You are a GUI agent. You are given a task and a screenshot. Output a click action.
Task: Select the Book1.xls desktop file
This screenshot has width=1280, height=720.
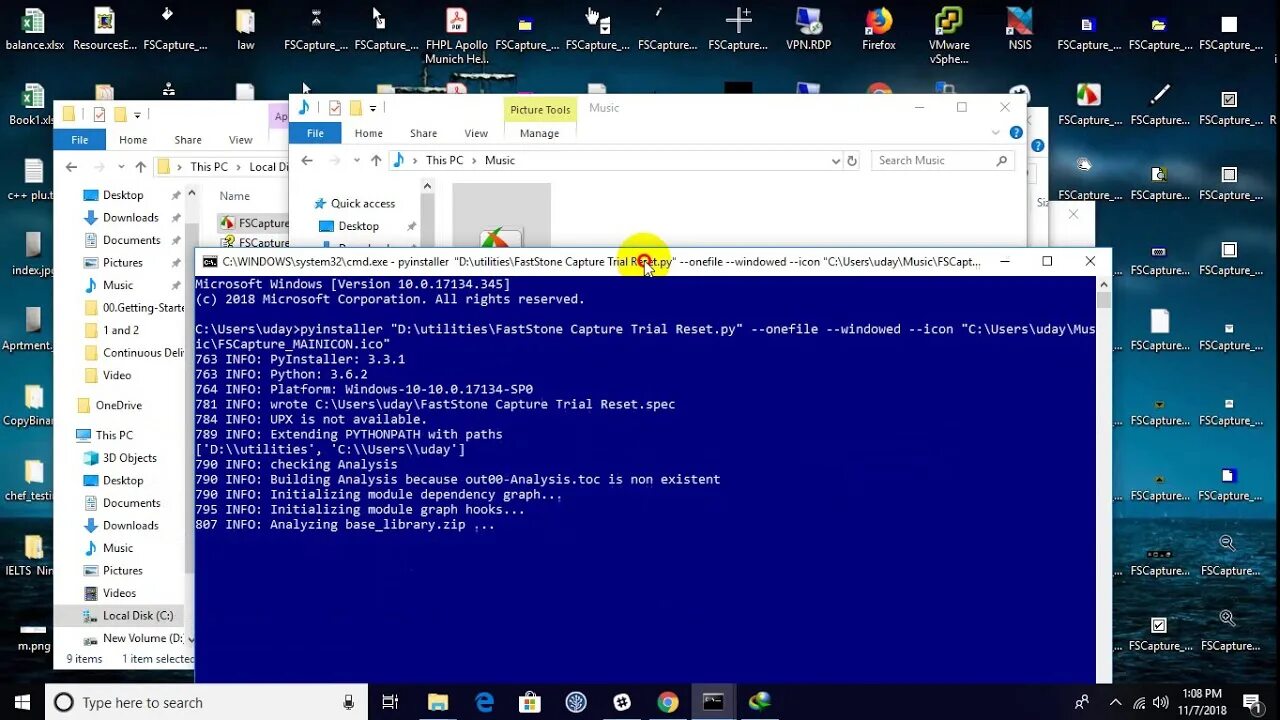pyautogui.click(x=32, y=104)
